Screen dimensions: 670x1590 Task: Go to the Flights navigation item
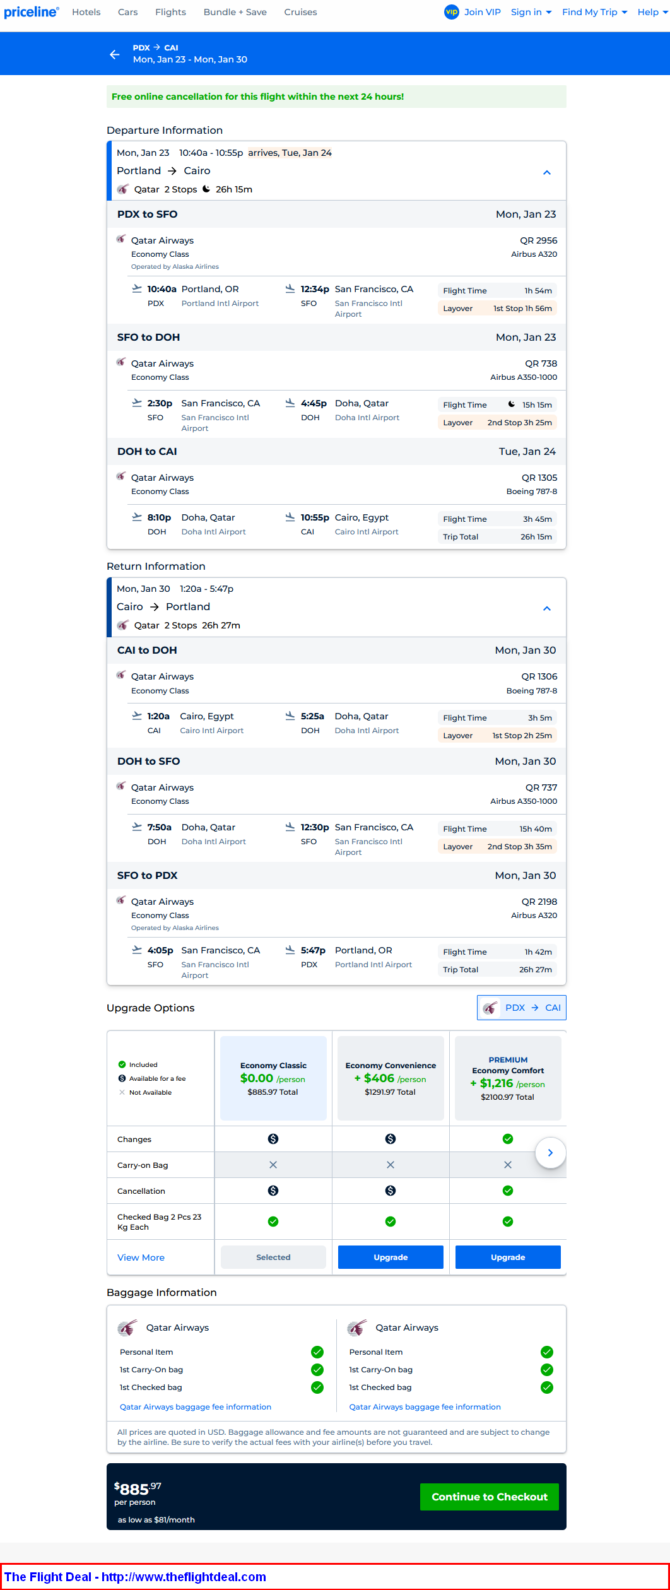pyautogui.click(x=171, y=12)
